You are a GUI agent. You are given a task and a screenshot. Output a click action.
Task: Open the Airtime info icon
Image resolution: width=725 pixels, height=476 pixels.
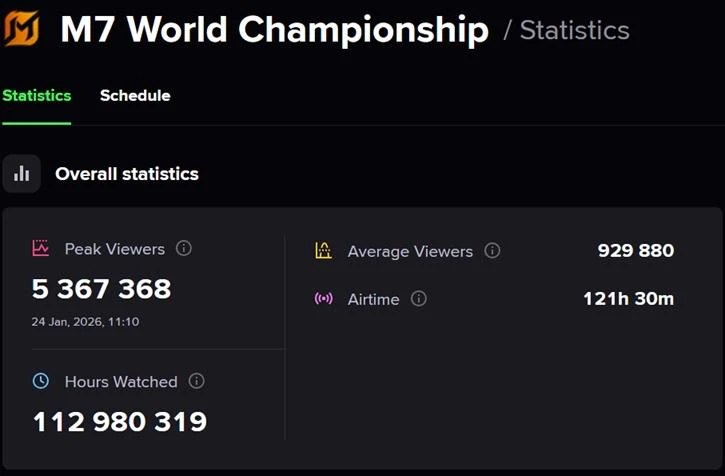419,299
